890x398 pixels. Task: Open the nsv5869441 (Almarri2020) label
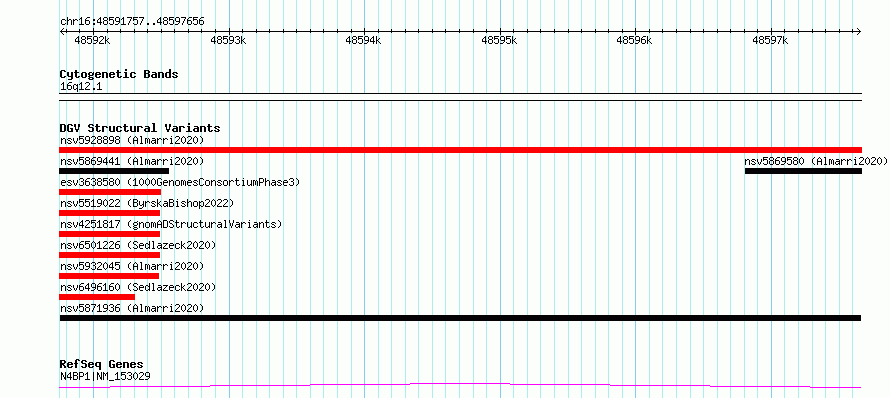point(132,161)
